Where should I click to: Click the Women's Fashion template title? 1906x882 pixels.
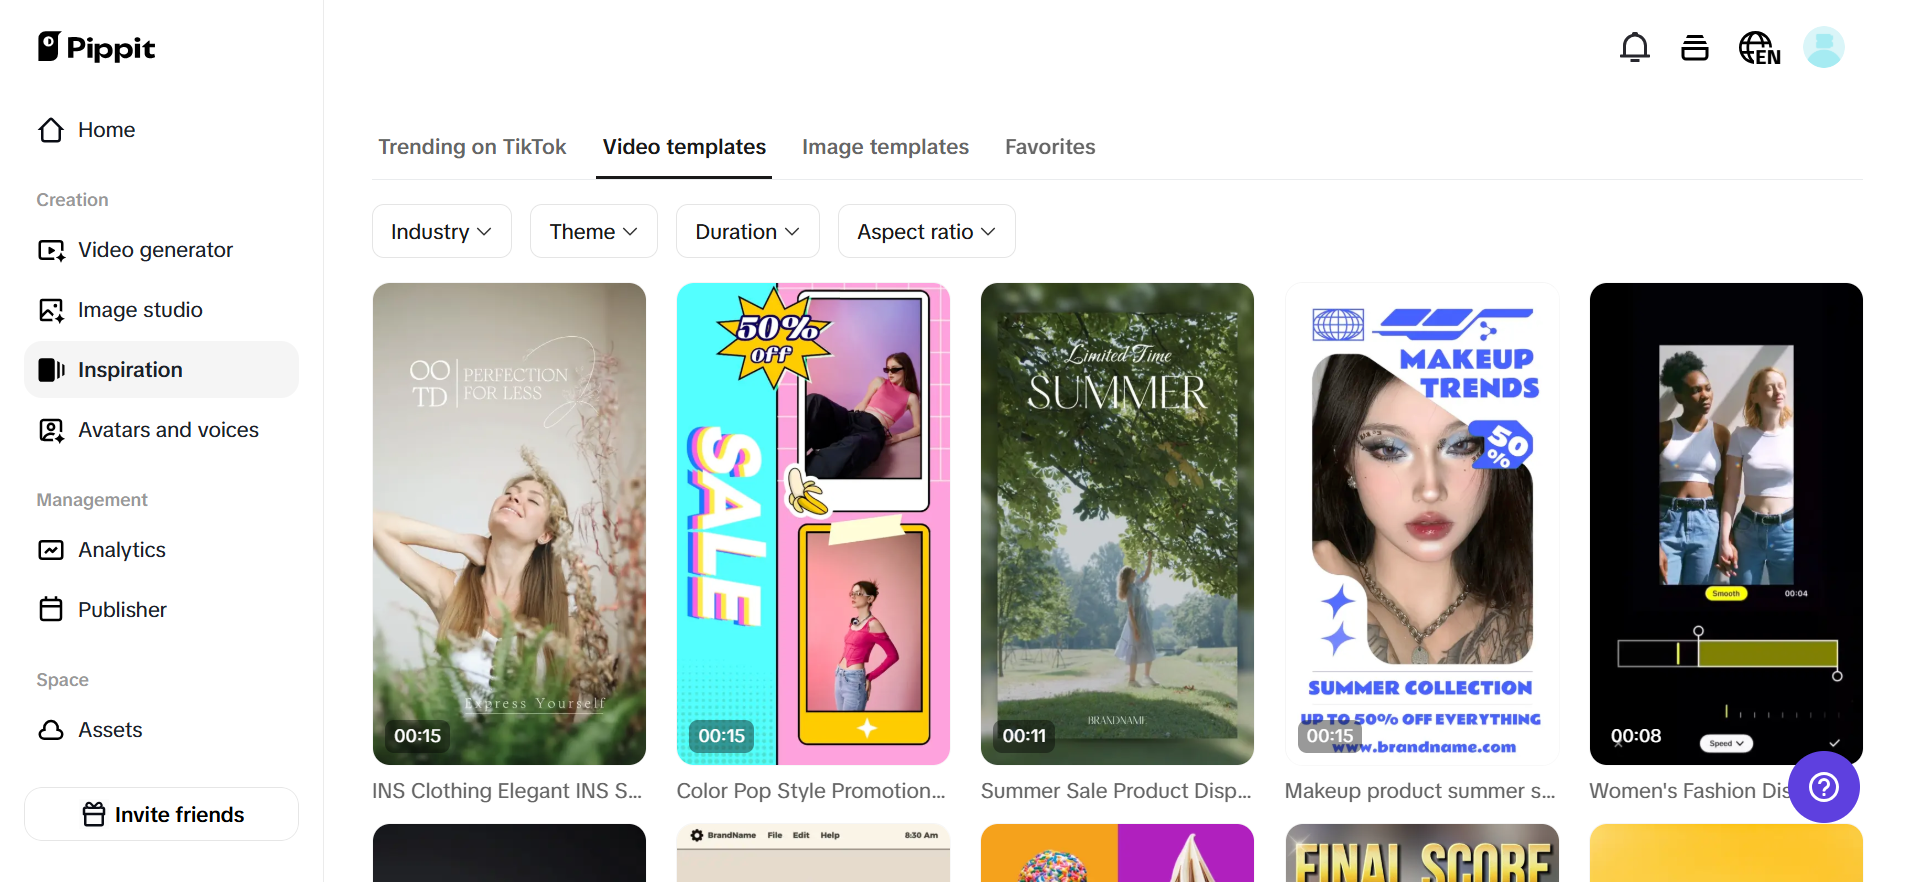click(1689, 791)
